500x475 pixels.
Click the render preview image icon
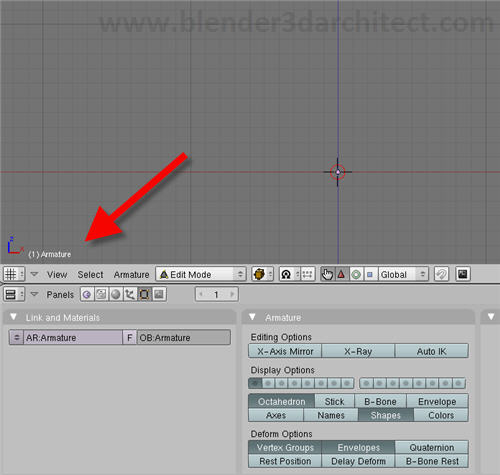coord(463,274)
